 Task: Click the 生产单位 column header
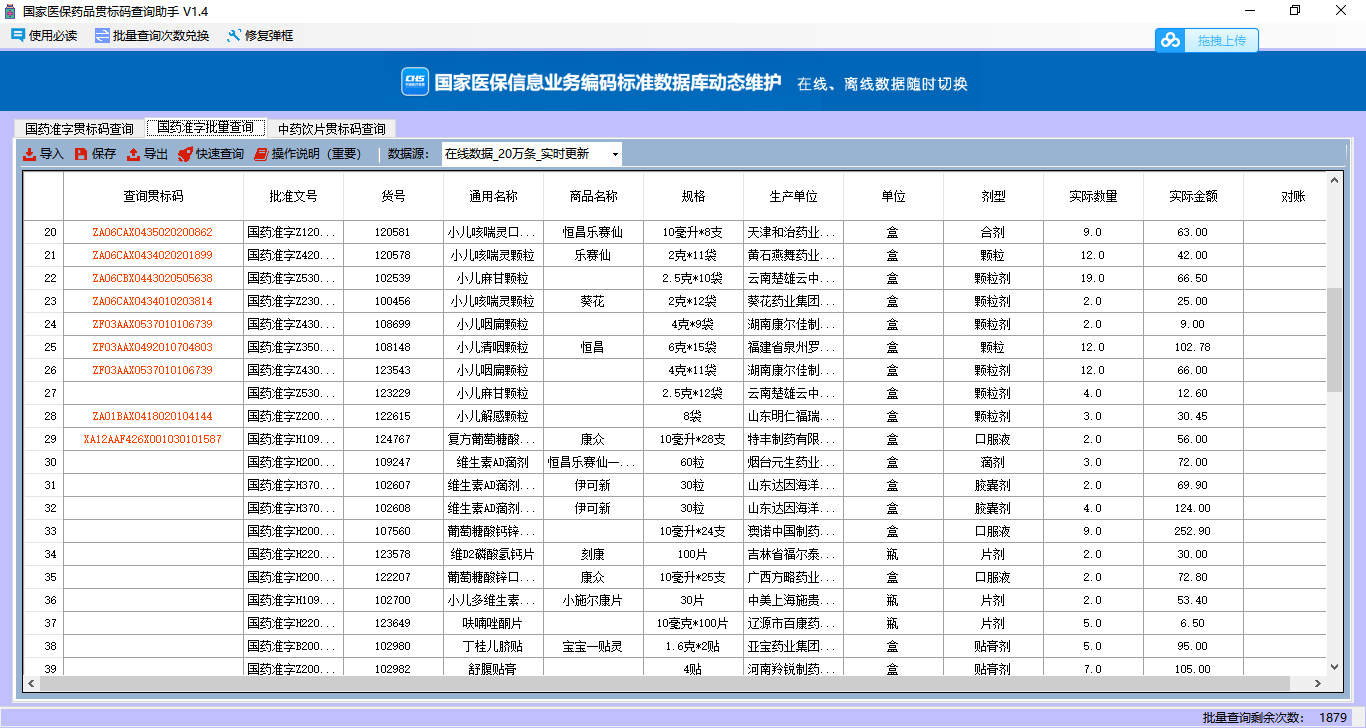(x=793, y=197)
